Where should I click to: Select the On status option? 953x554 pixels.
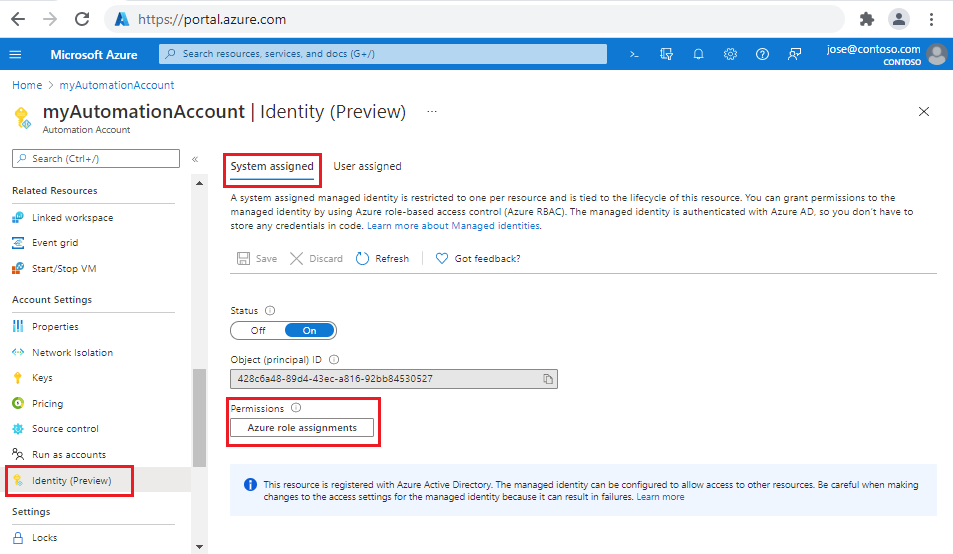tap(310, 330)
